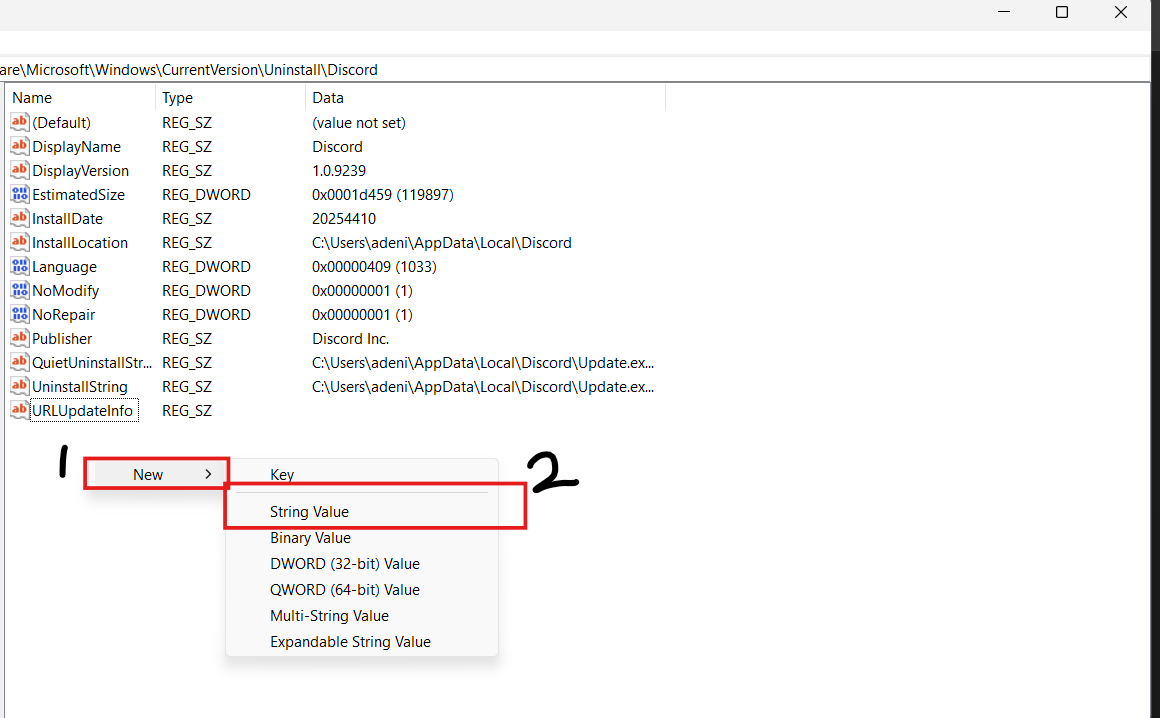
Task: Click REG_SZ type in the URLUpdateInfo row
Action: (187, 410)
